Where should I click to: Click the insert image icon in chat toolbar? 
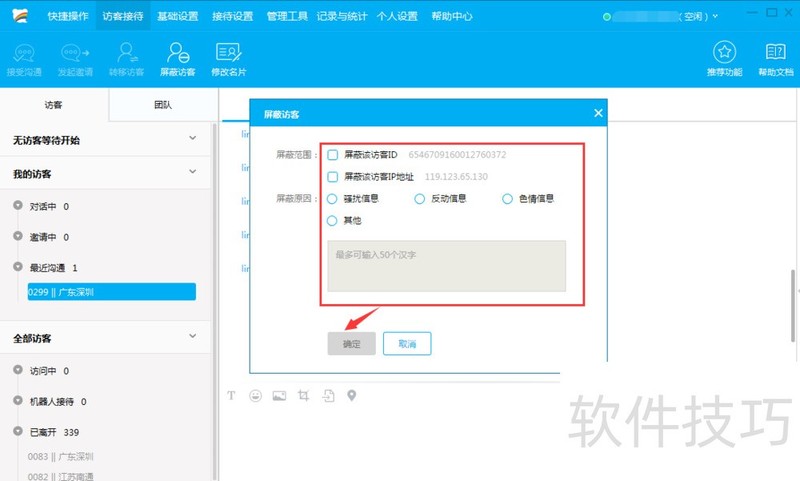coord(279,396)
